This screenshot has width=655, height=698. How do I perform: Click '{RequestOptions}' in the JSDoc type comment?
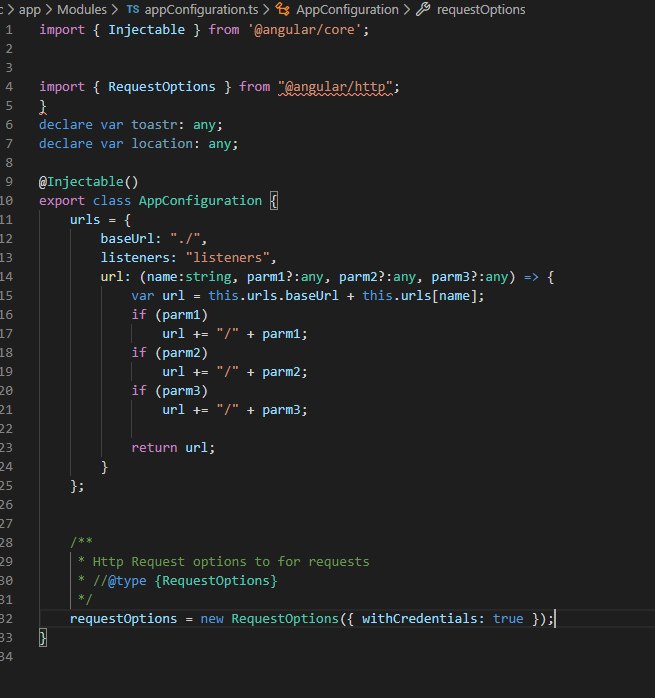coord(216,580)
